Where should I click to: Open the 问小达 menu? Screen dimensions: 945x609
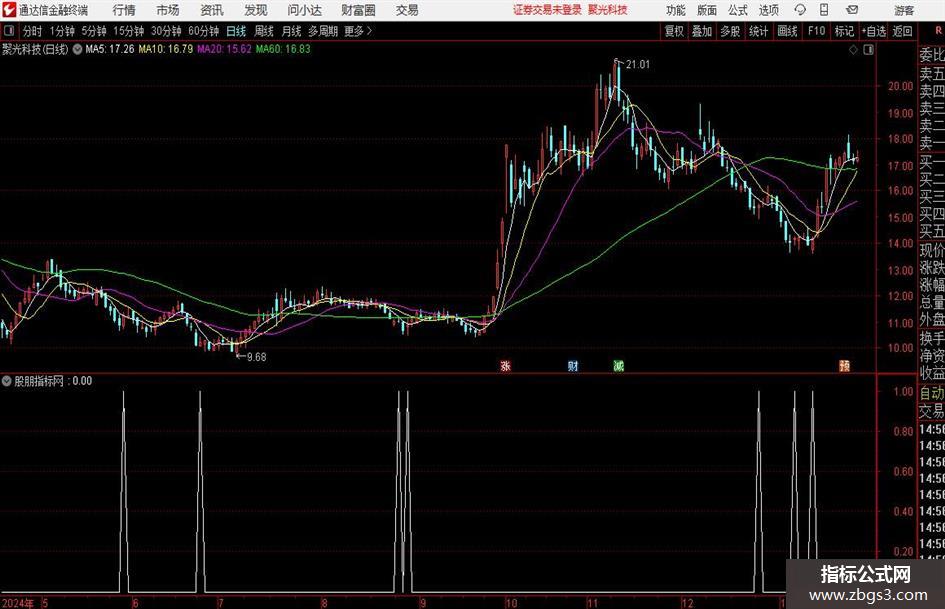pos(305,10)
